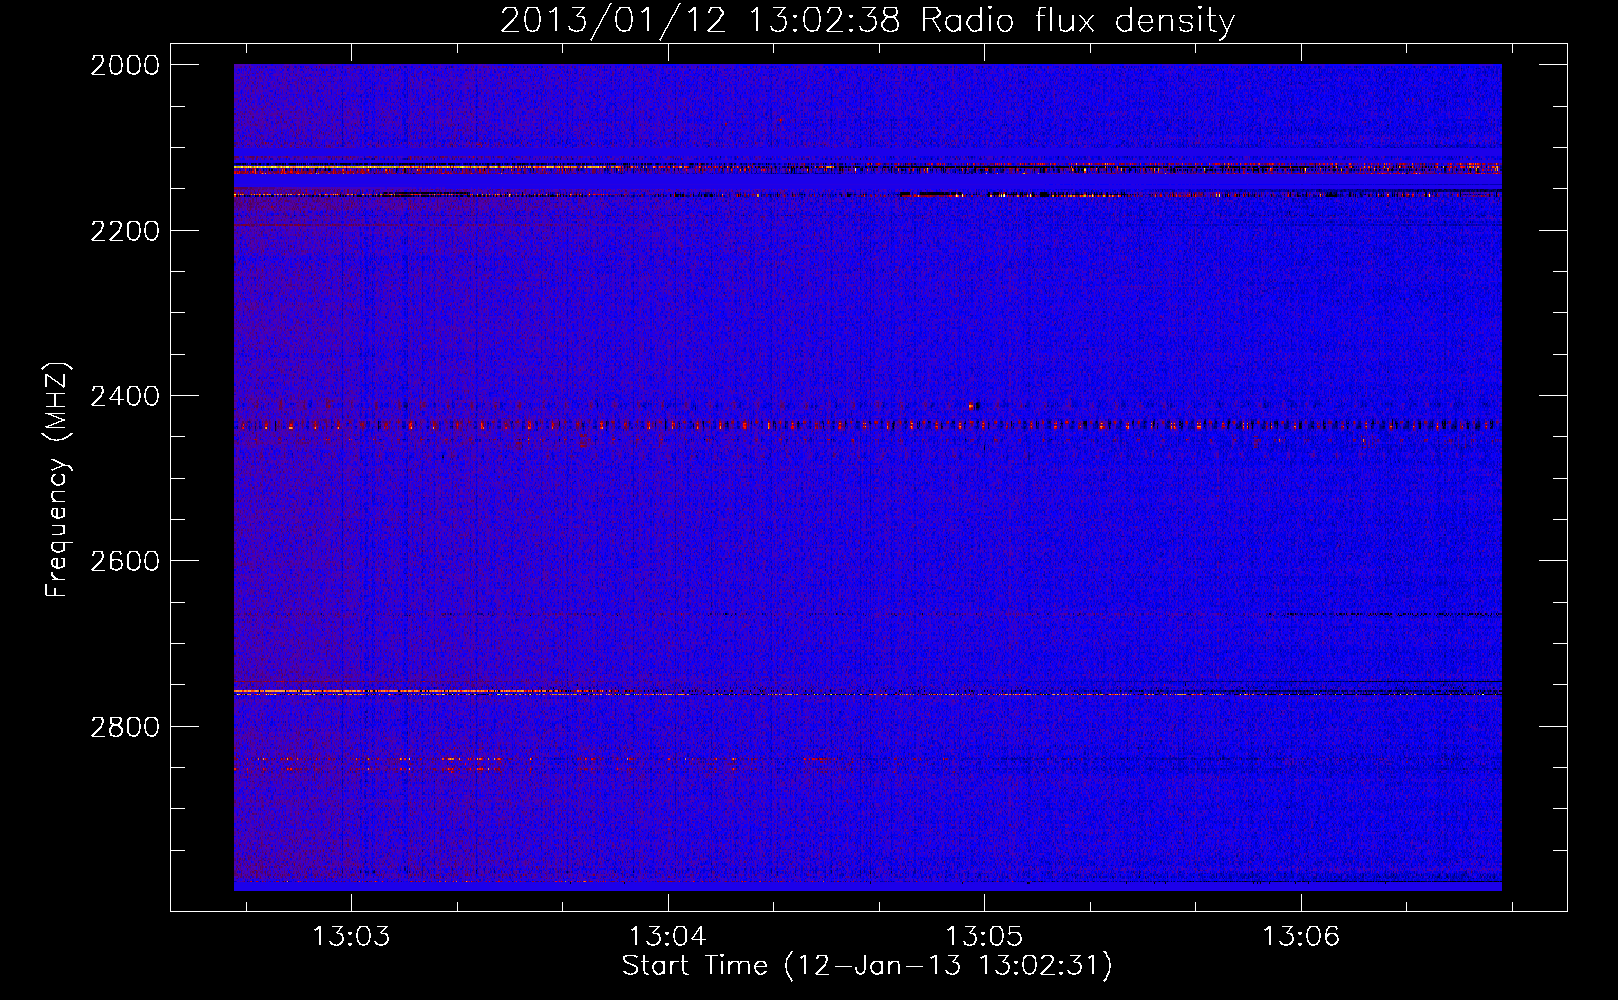Click the "Frequency (MHZ)" axis title
This screenshot has height=1000, width=1618.
coord(57,480)
